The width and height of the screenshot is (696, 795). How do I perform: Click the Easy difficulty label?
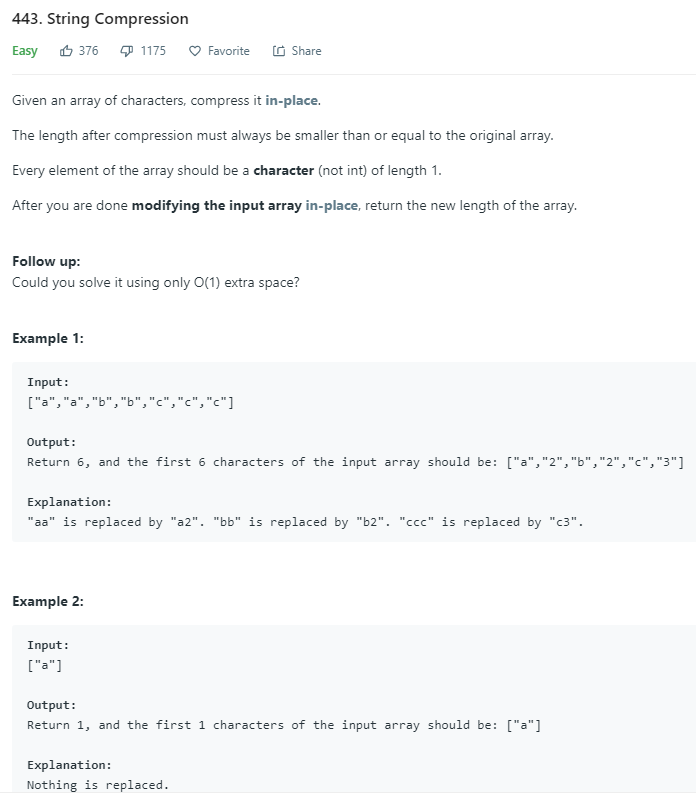(25, 51)
